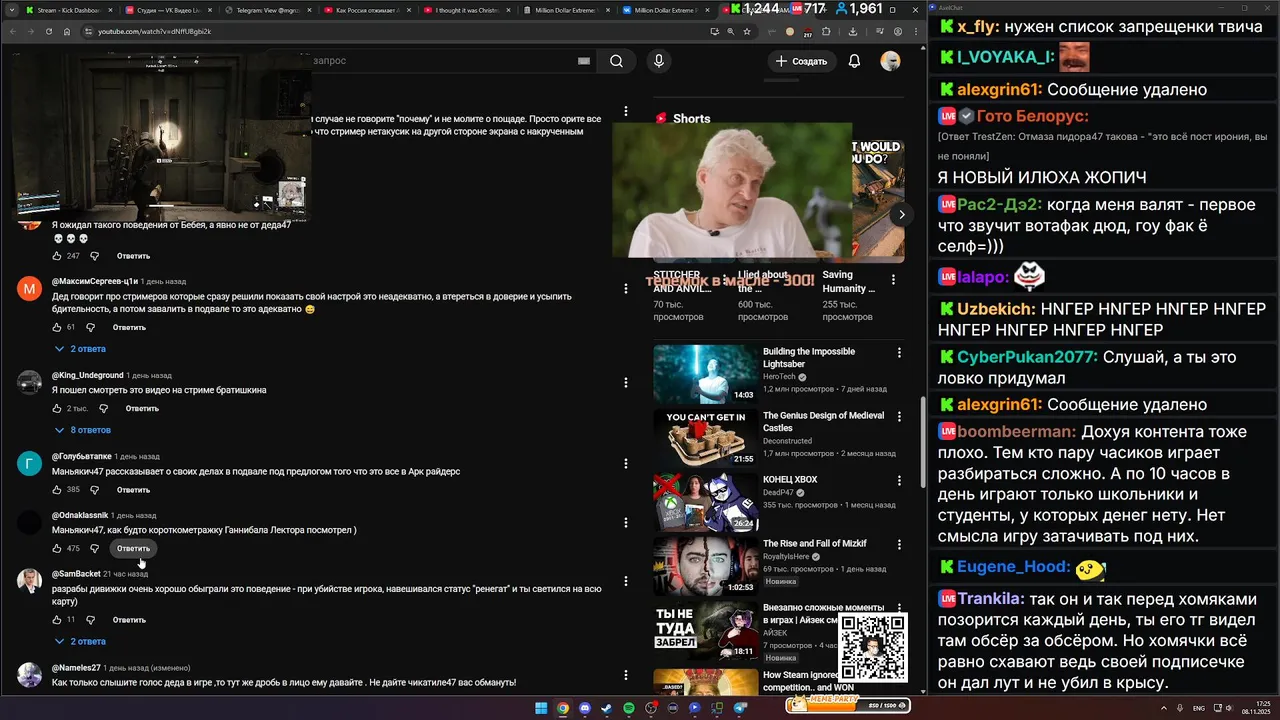Open options menu for @Odnaklassnik comment

click(626, 522)
